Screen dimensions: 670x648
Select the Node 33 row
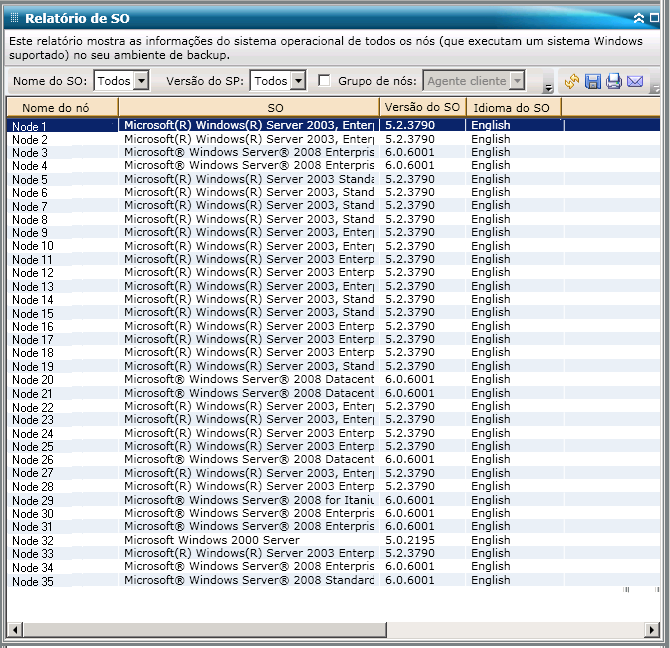click(x=333, y=553)
